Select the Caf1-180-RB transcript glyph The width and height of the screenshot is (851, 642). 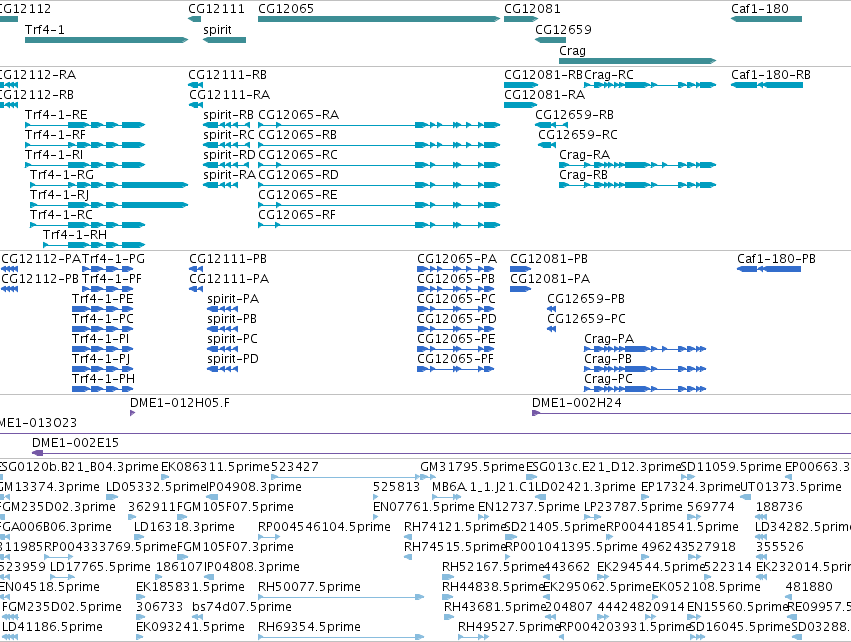(x=767, y=85)
